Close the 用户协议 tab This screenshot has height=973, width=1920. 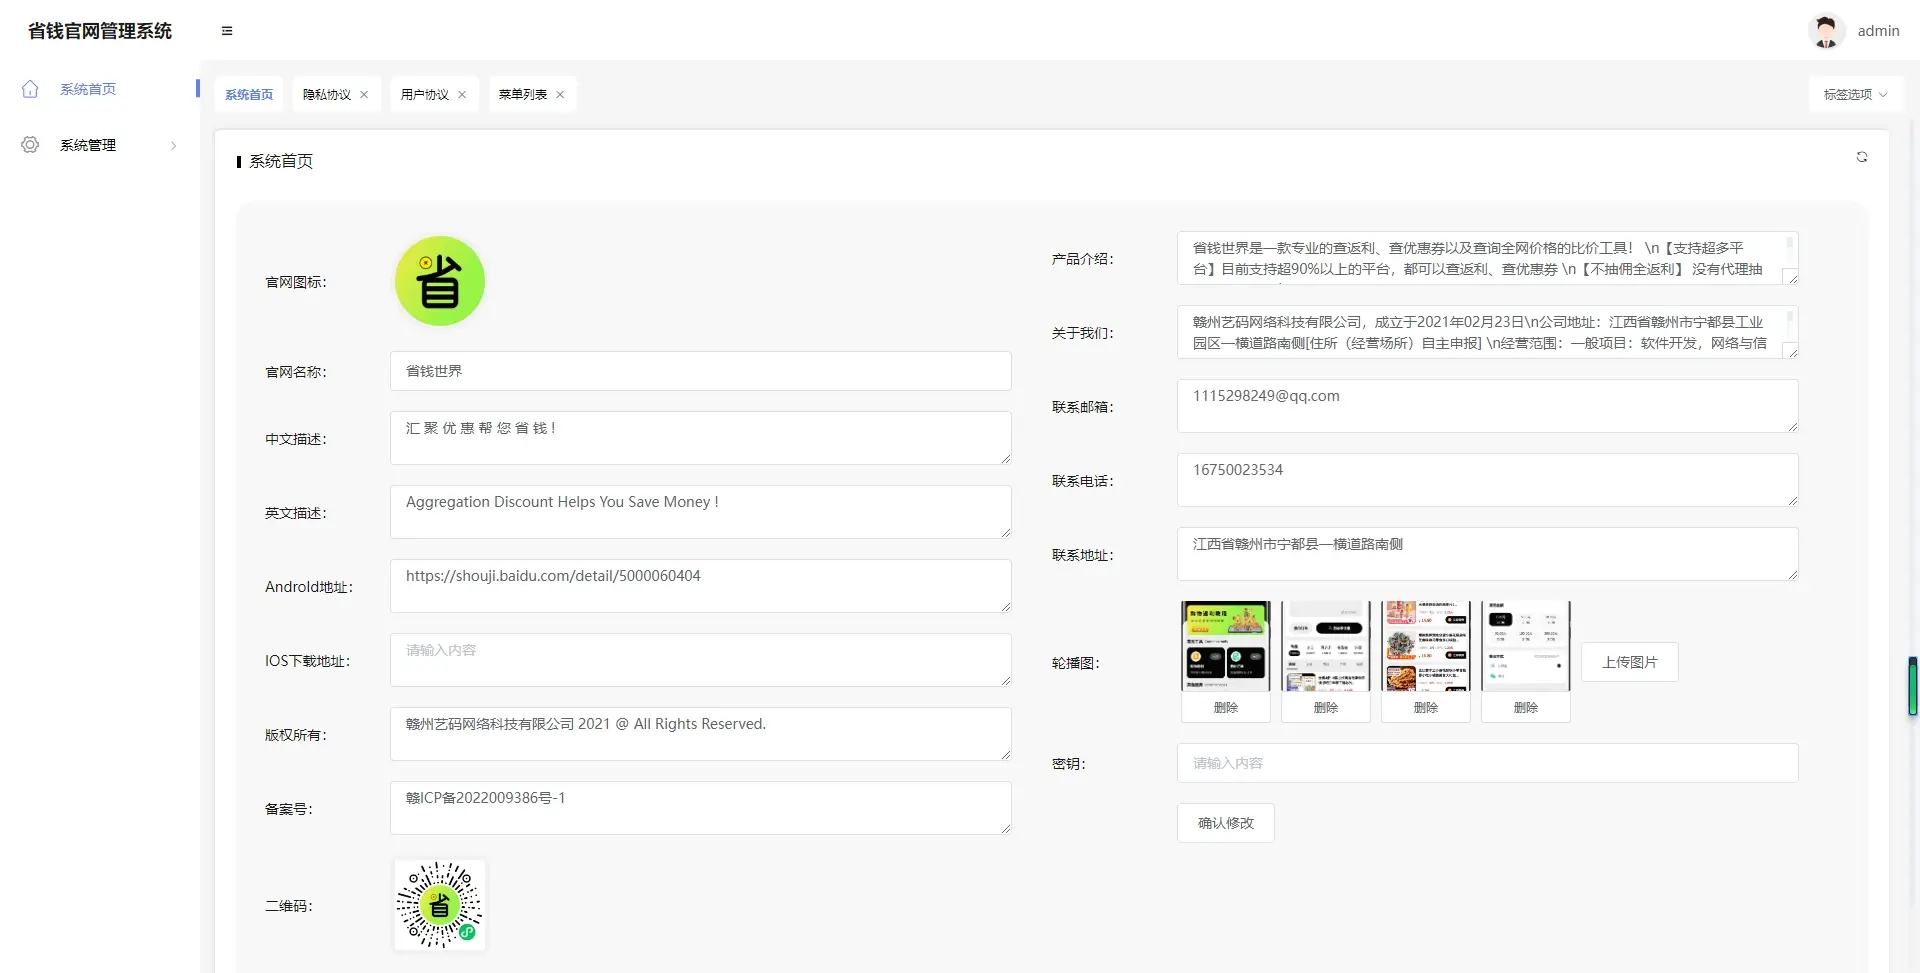tap(462, 95)
